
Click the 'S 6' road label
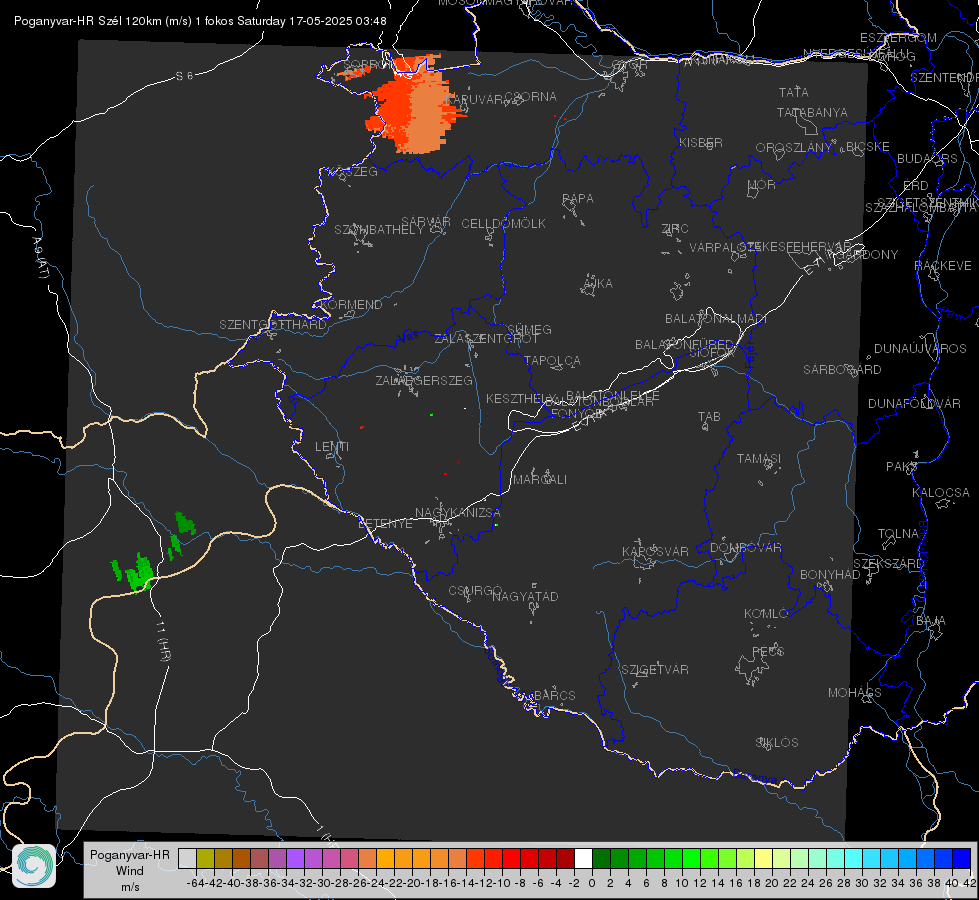pos(184,76)
